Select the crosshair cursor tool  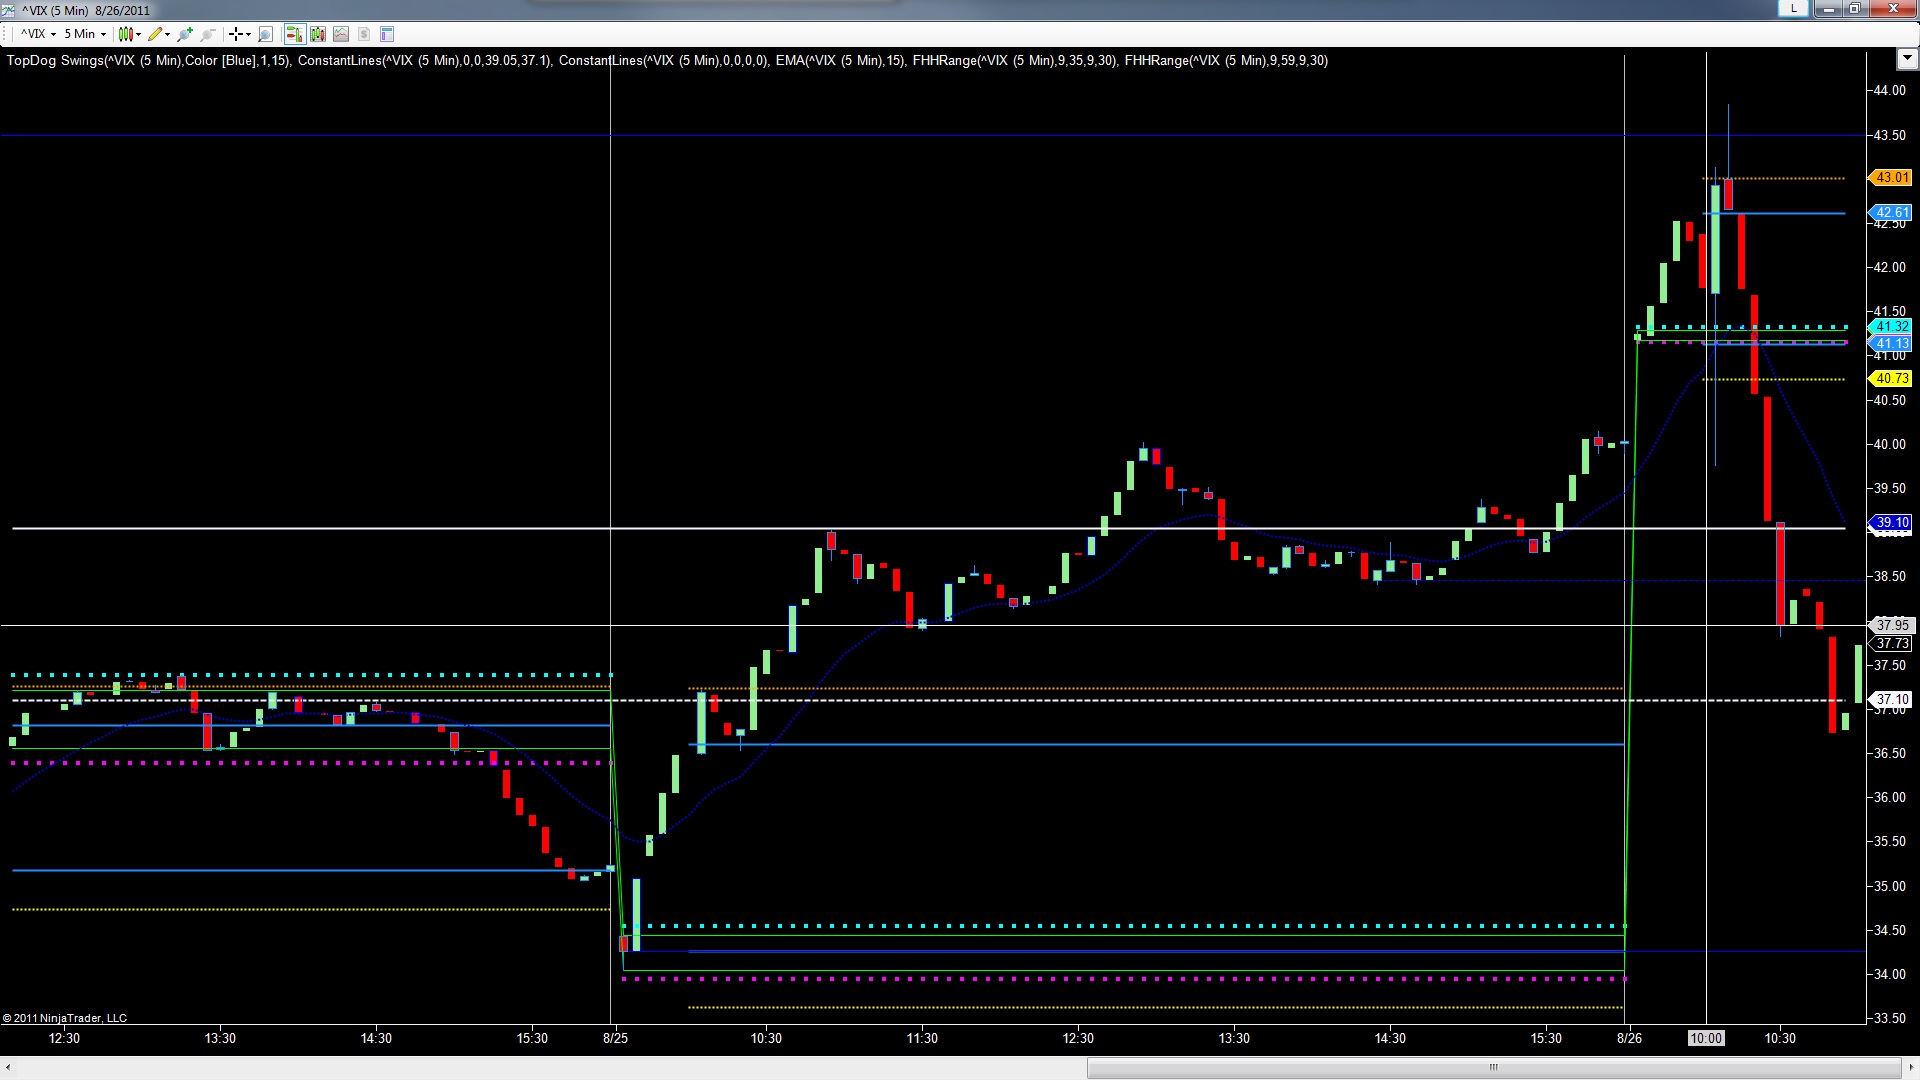tap(238, 34)
